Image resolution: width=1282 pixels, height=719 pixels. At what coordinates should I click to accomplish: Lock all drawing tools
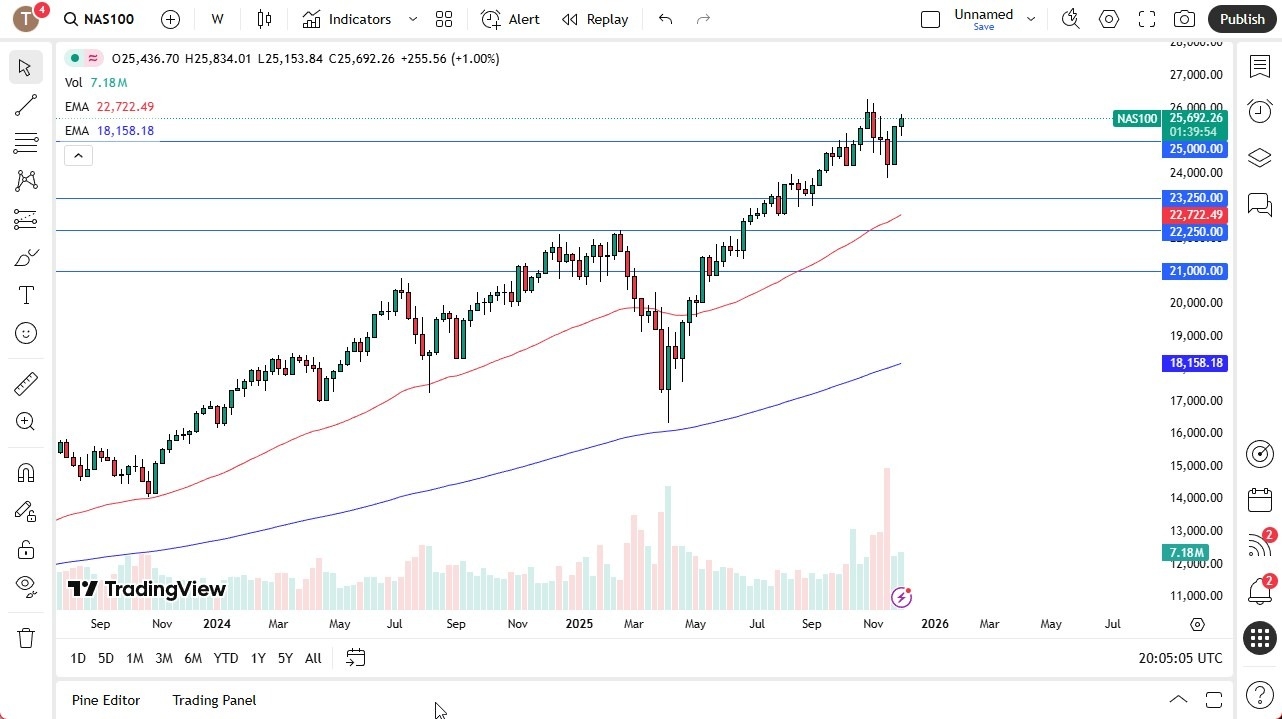coord(26,549)
